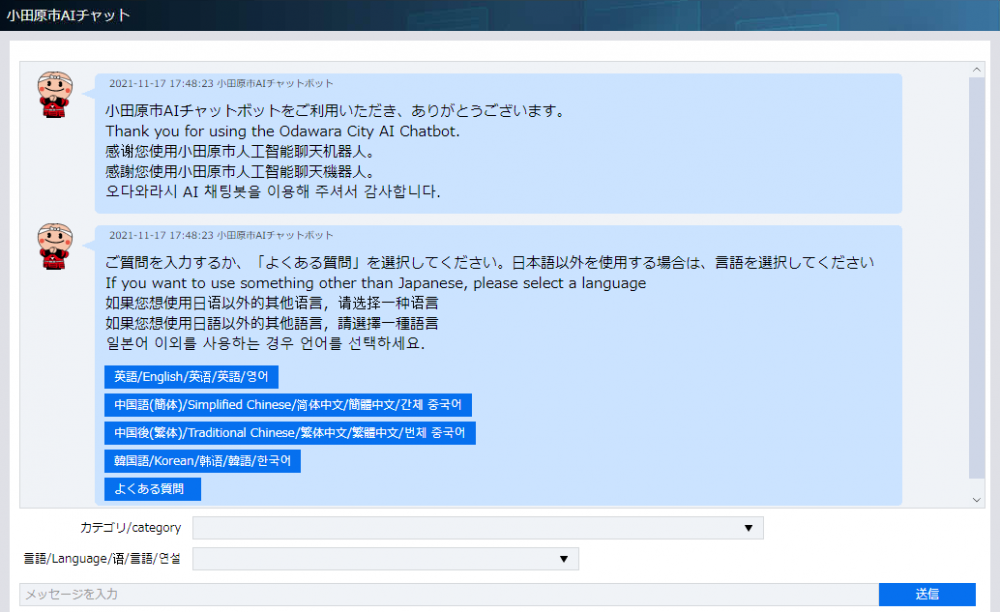Click the カテゴリ/category label
Image resolution: width=1000 pixels, height=612 pixels.
pos(131,528)
